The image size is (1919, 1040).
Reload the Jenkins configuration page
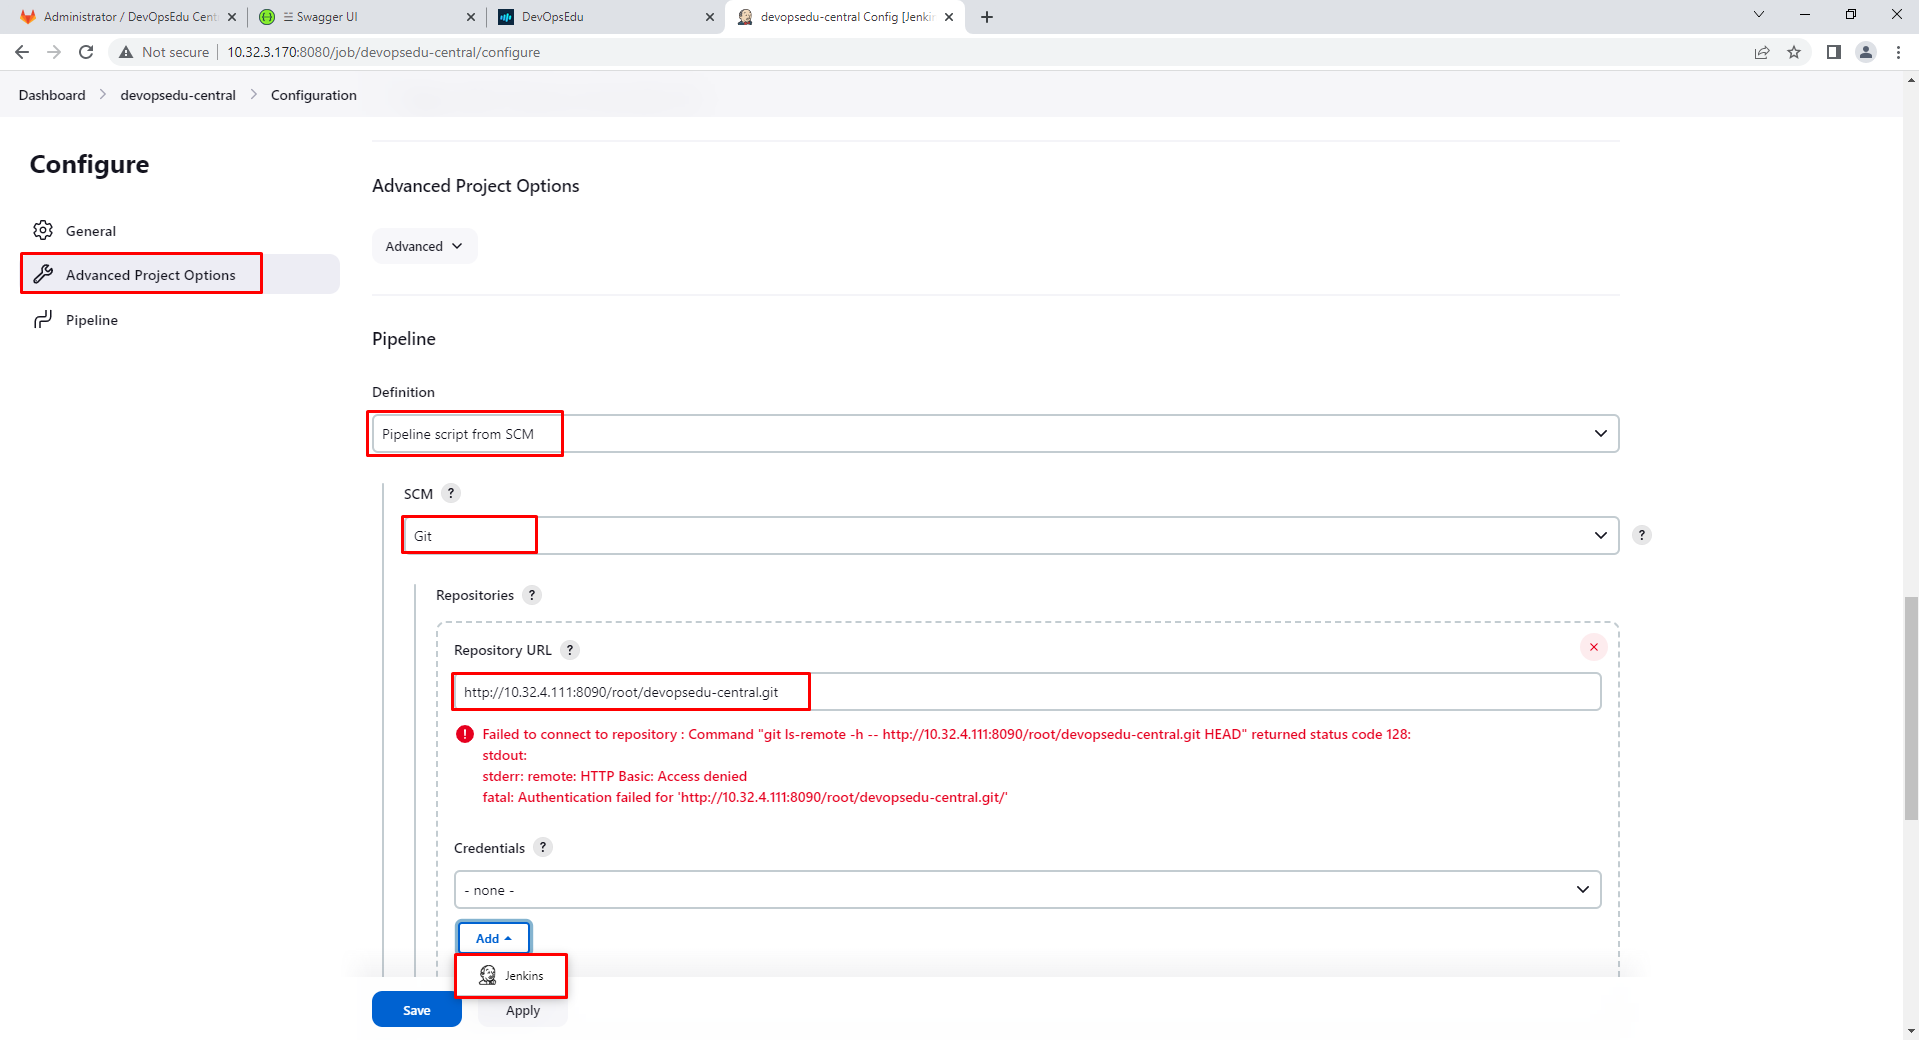coord(86,52)
